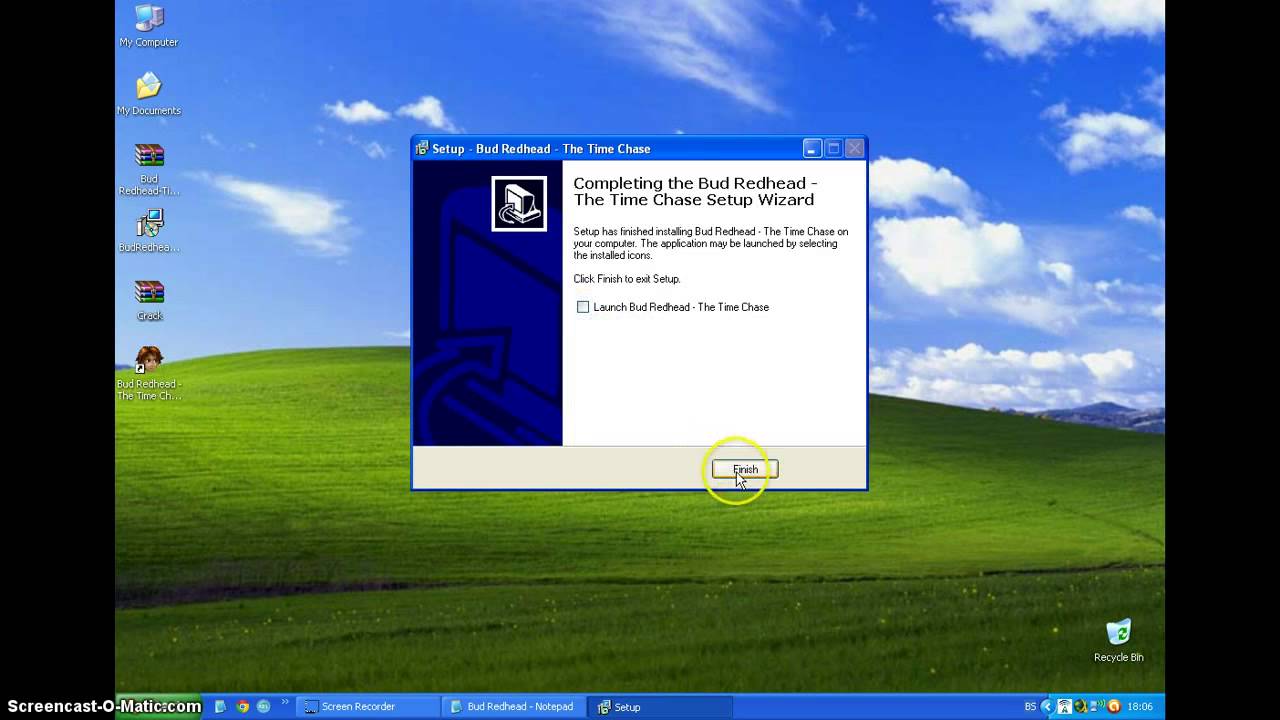
Task: Switch to Screen Recorder taskbar button
Action: 369,707
